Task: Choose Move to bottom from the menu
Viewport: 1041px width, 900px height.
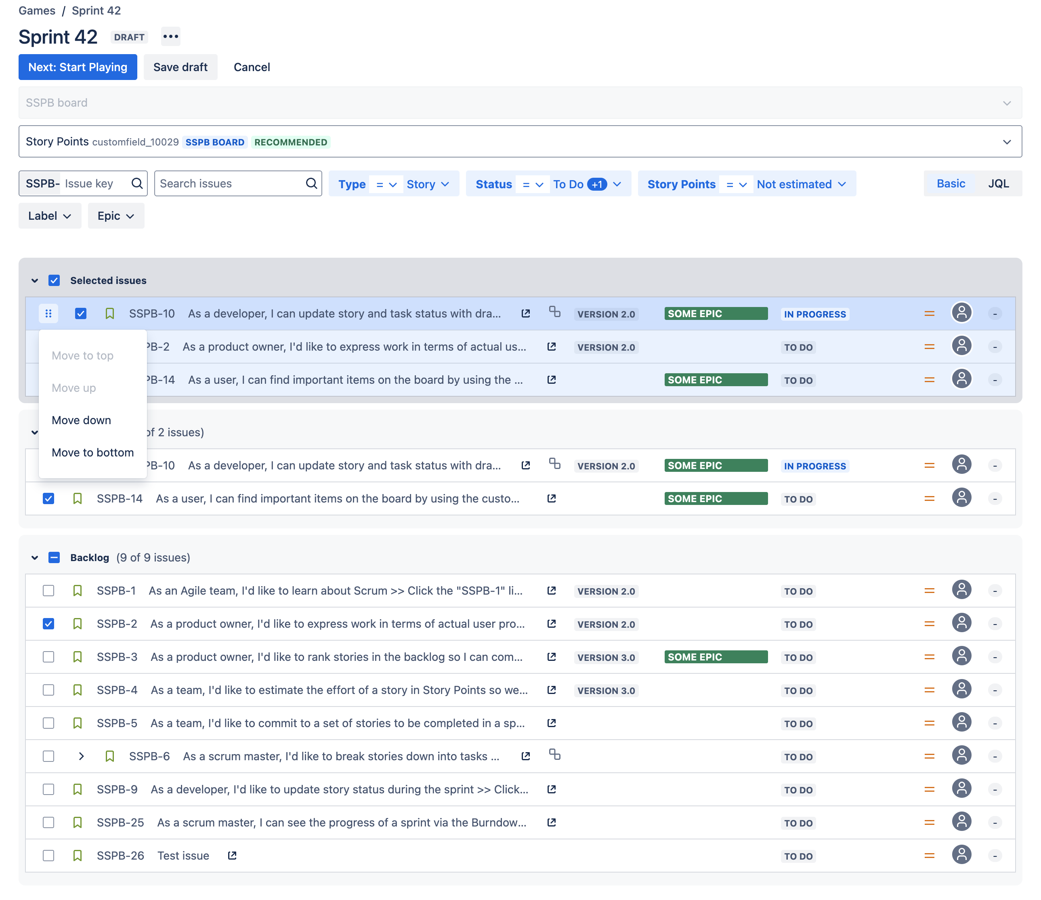Action: tap(92, 453)
